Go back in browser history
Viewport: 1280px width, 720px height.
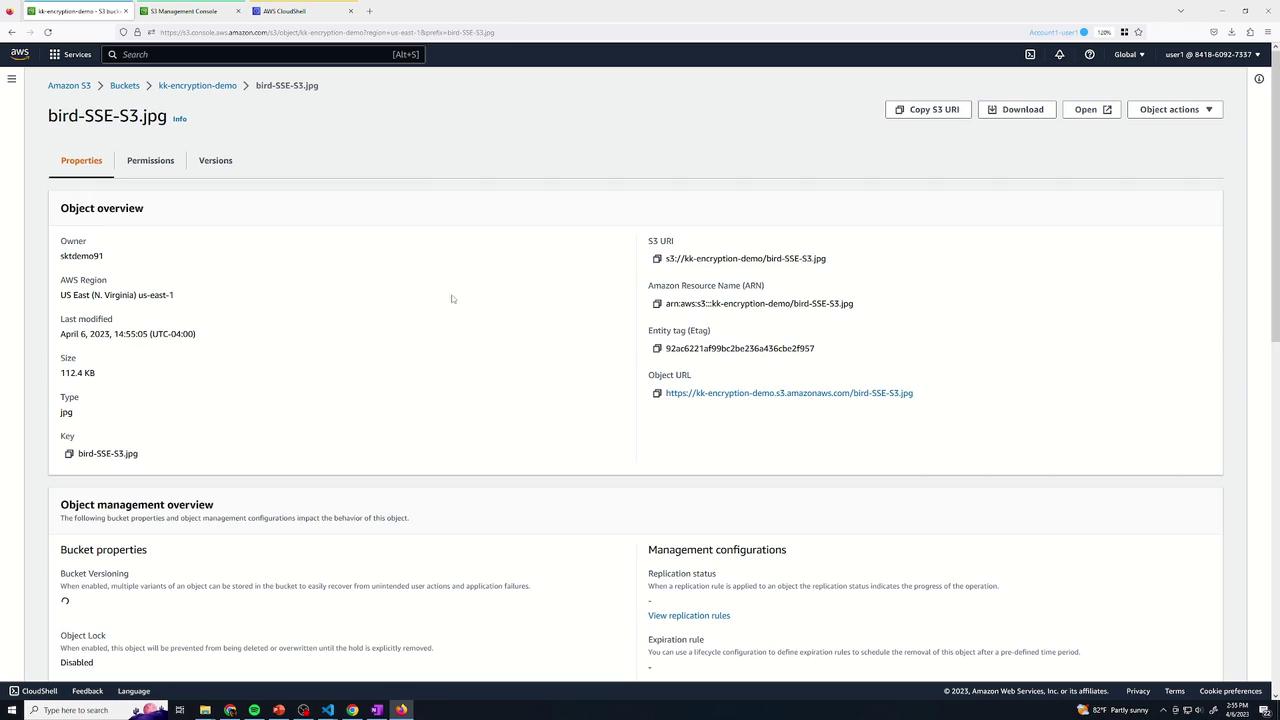(12, 32)
